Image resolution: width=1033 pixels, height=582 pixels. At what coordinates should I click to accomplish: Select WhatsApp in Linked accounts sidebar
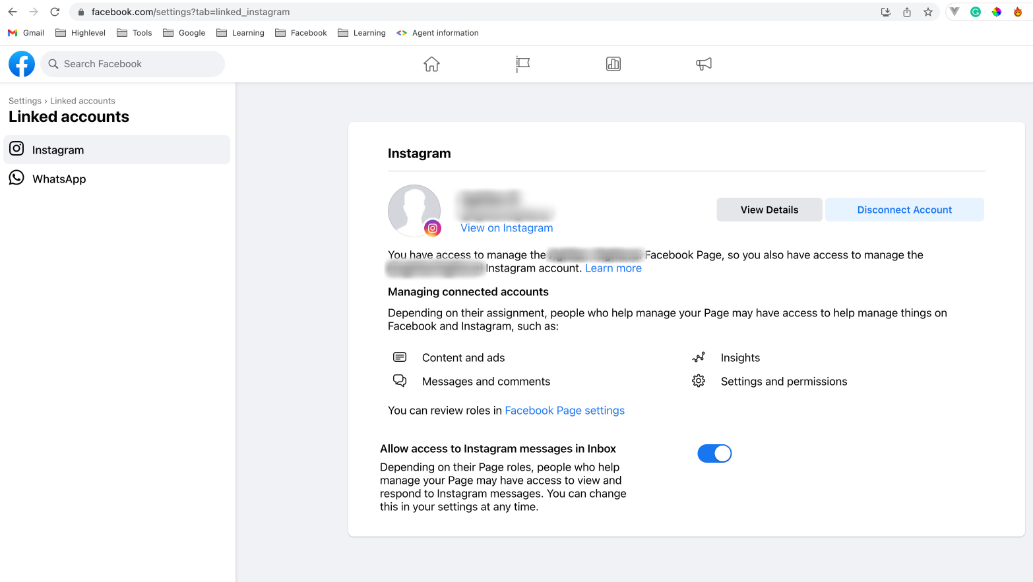point(117,179)
